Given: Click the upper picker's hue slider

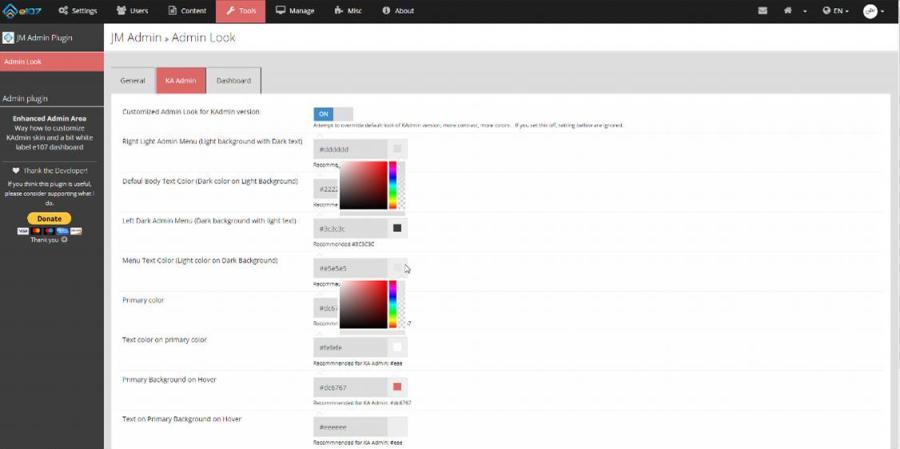Looking at the screenshot, I should [393, 185].
